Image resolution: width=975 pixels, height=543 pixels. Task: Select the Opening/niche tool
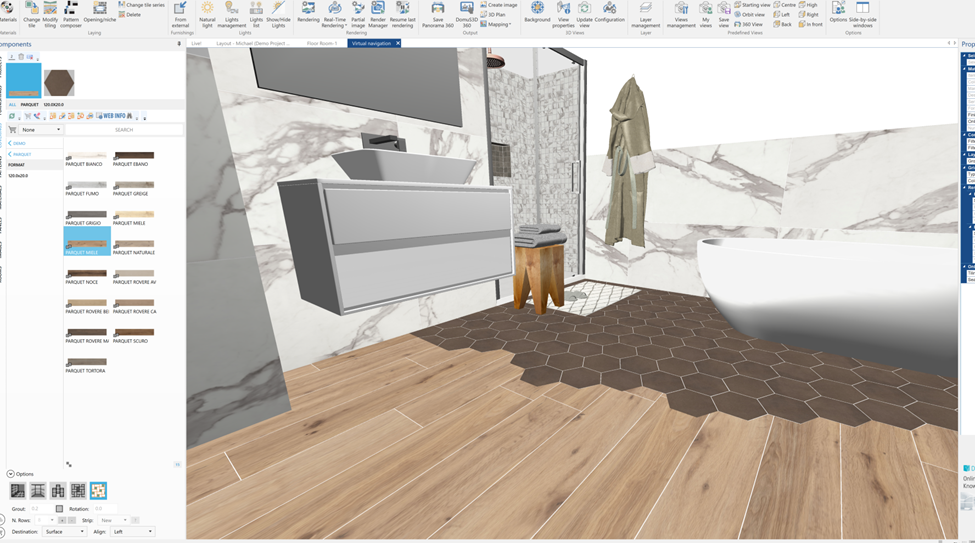(x=99, y=12)
